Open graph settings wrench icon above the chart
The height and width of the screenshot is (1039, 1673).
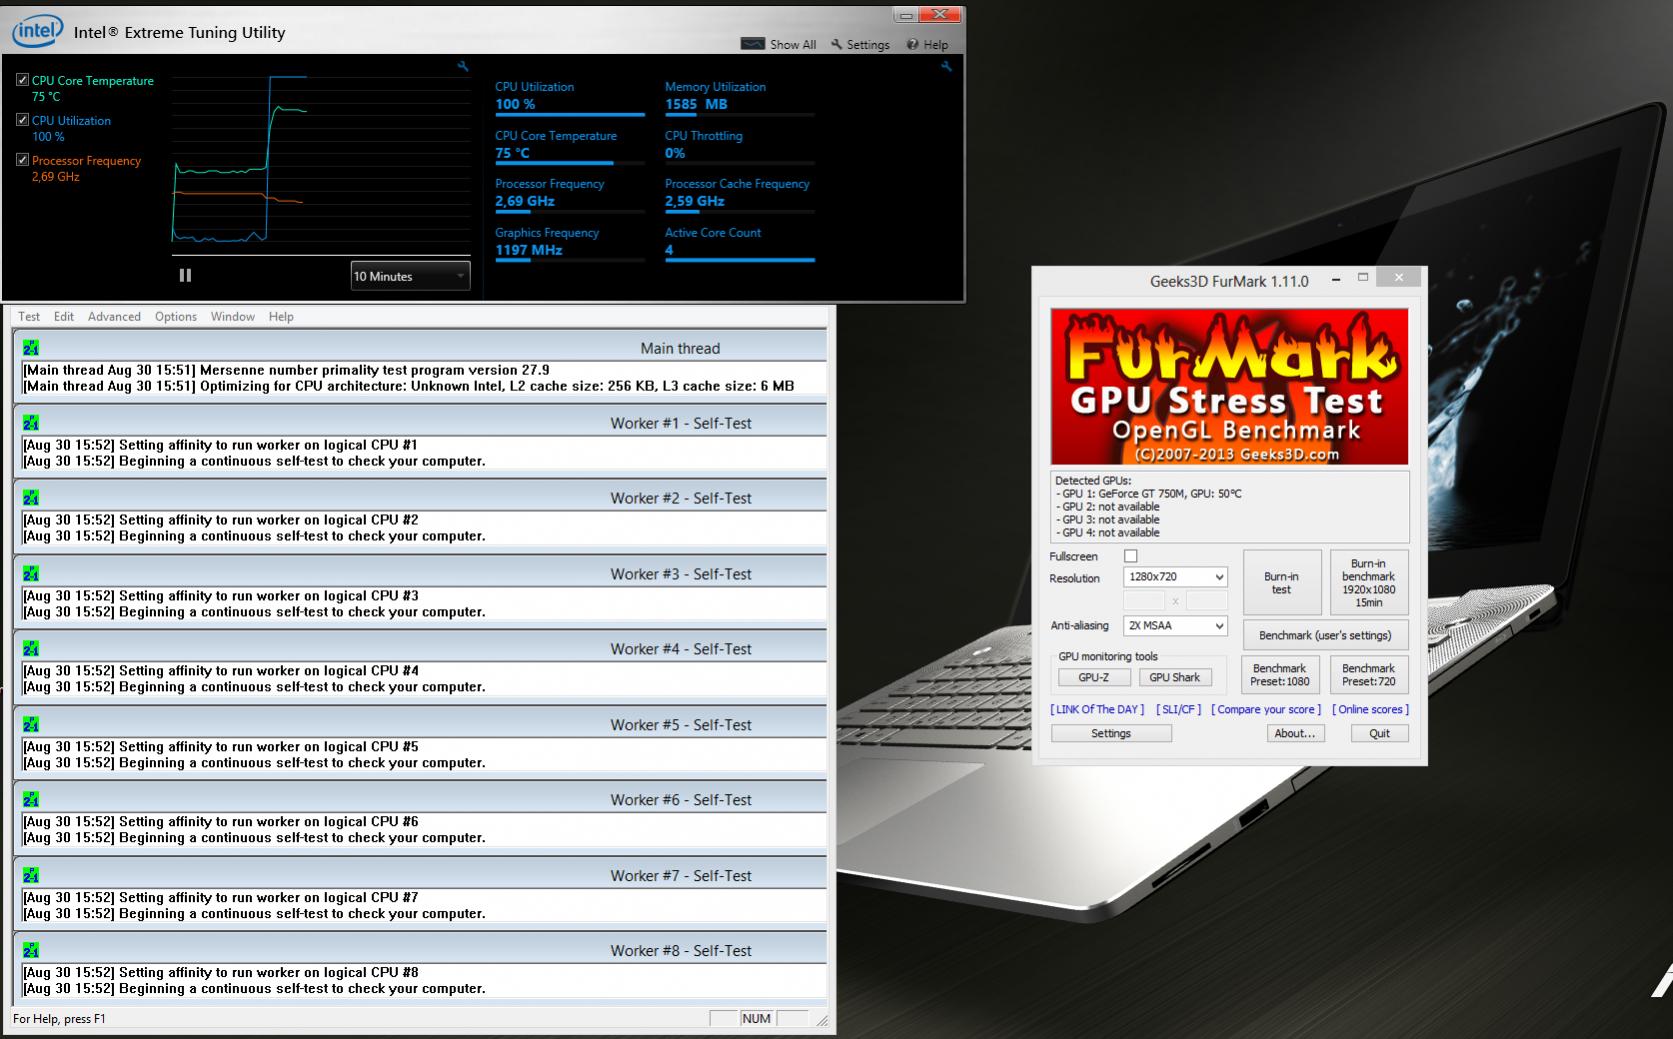(463, 66)
